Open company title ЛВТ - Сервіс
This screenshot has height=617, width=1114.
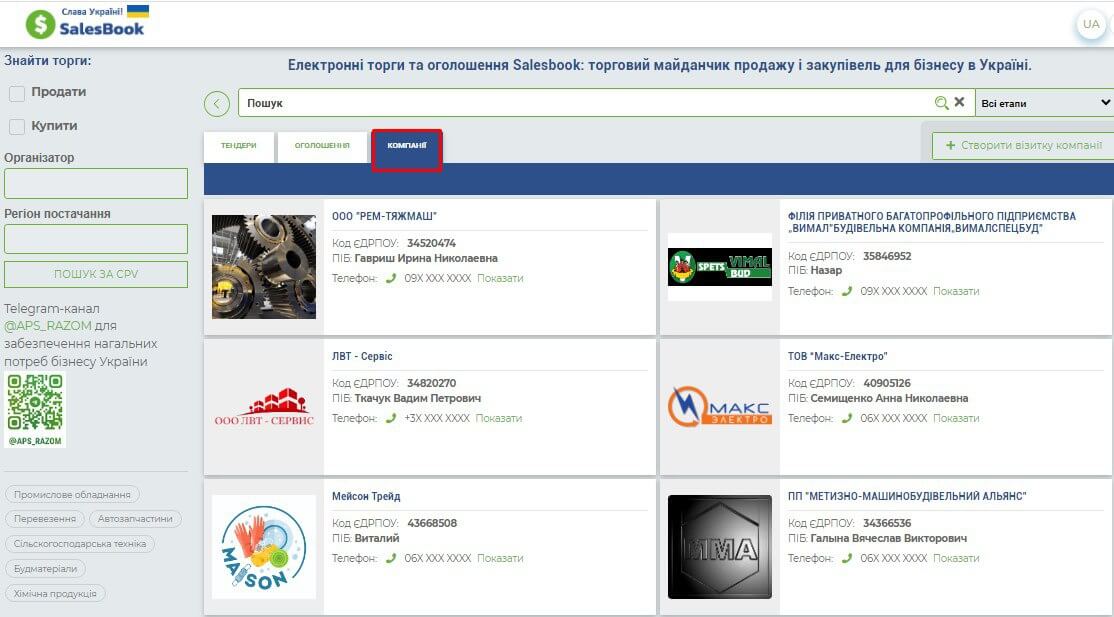(362, 356)
